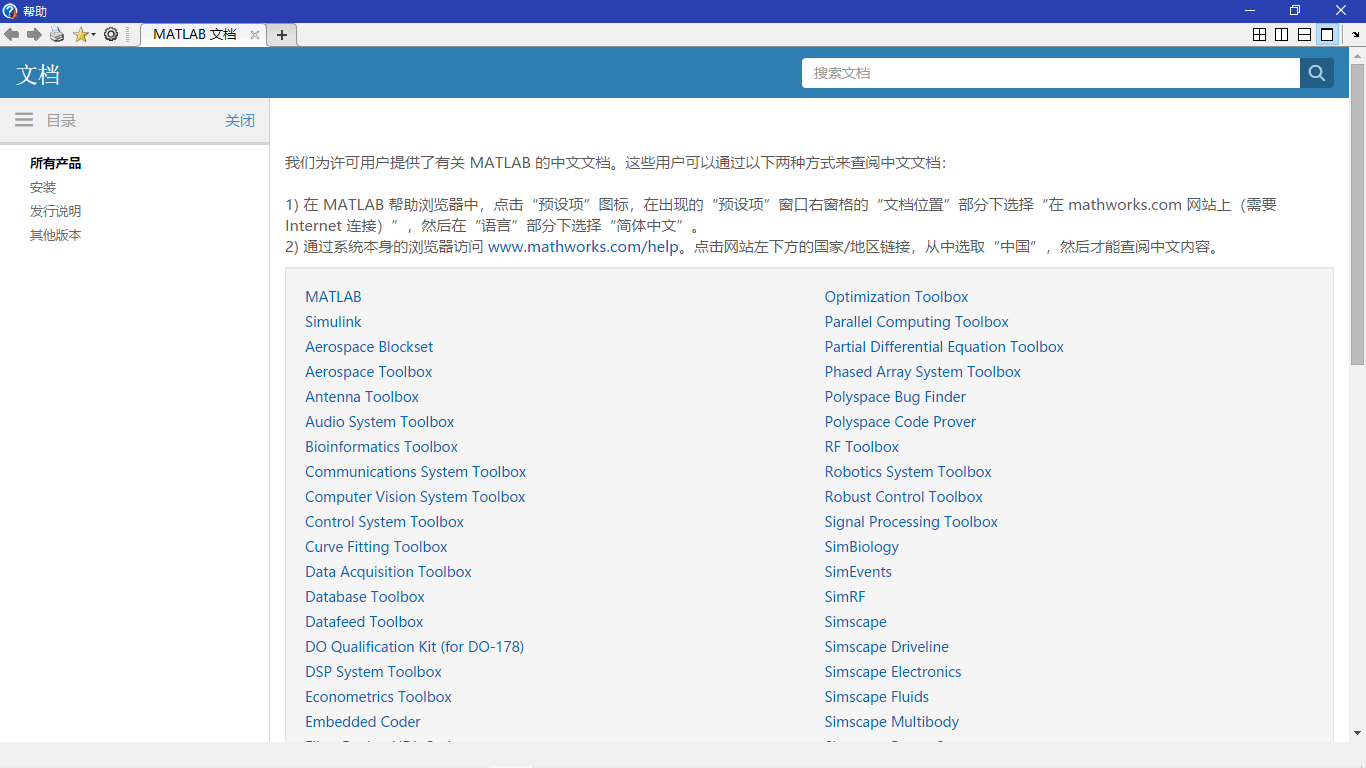The image size is (1366, 768).
Task: Open favorites star icon
Action: click(80, 34)
